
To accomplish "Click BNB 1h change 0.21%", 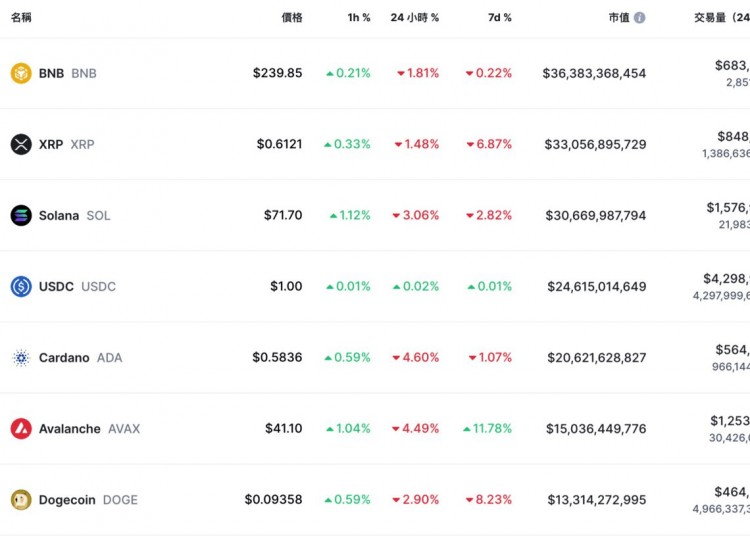I will (x=348, y=73).
